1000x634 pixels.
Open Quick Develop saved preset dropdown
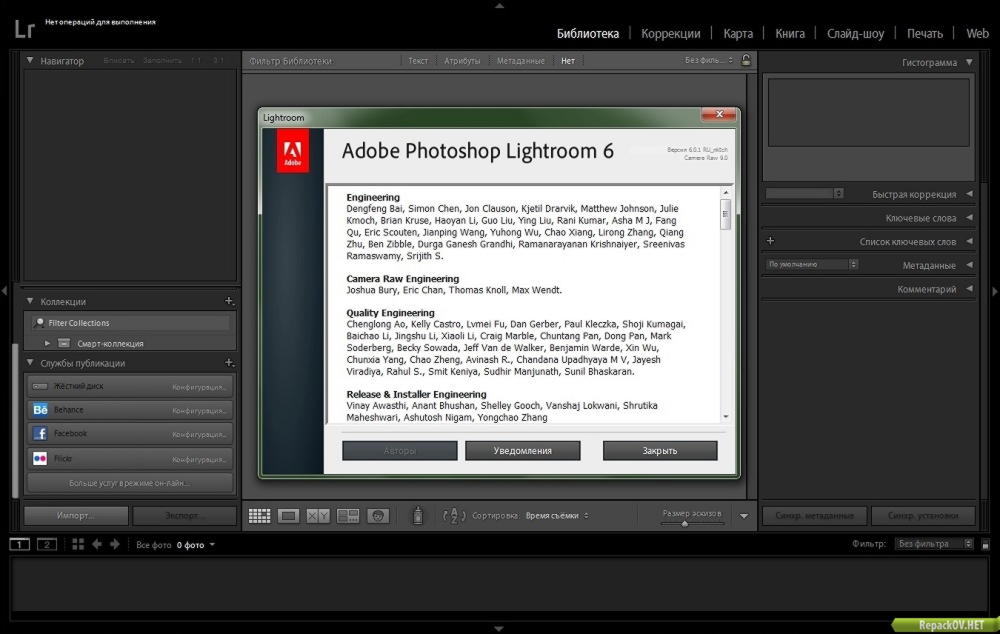[805, 193]
